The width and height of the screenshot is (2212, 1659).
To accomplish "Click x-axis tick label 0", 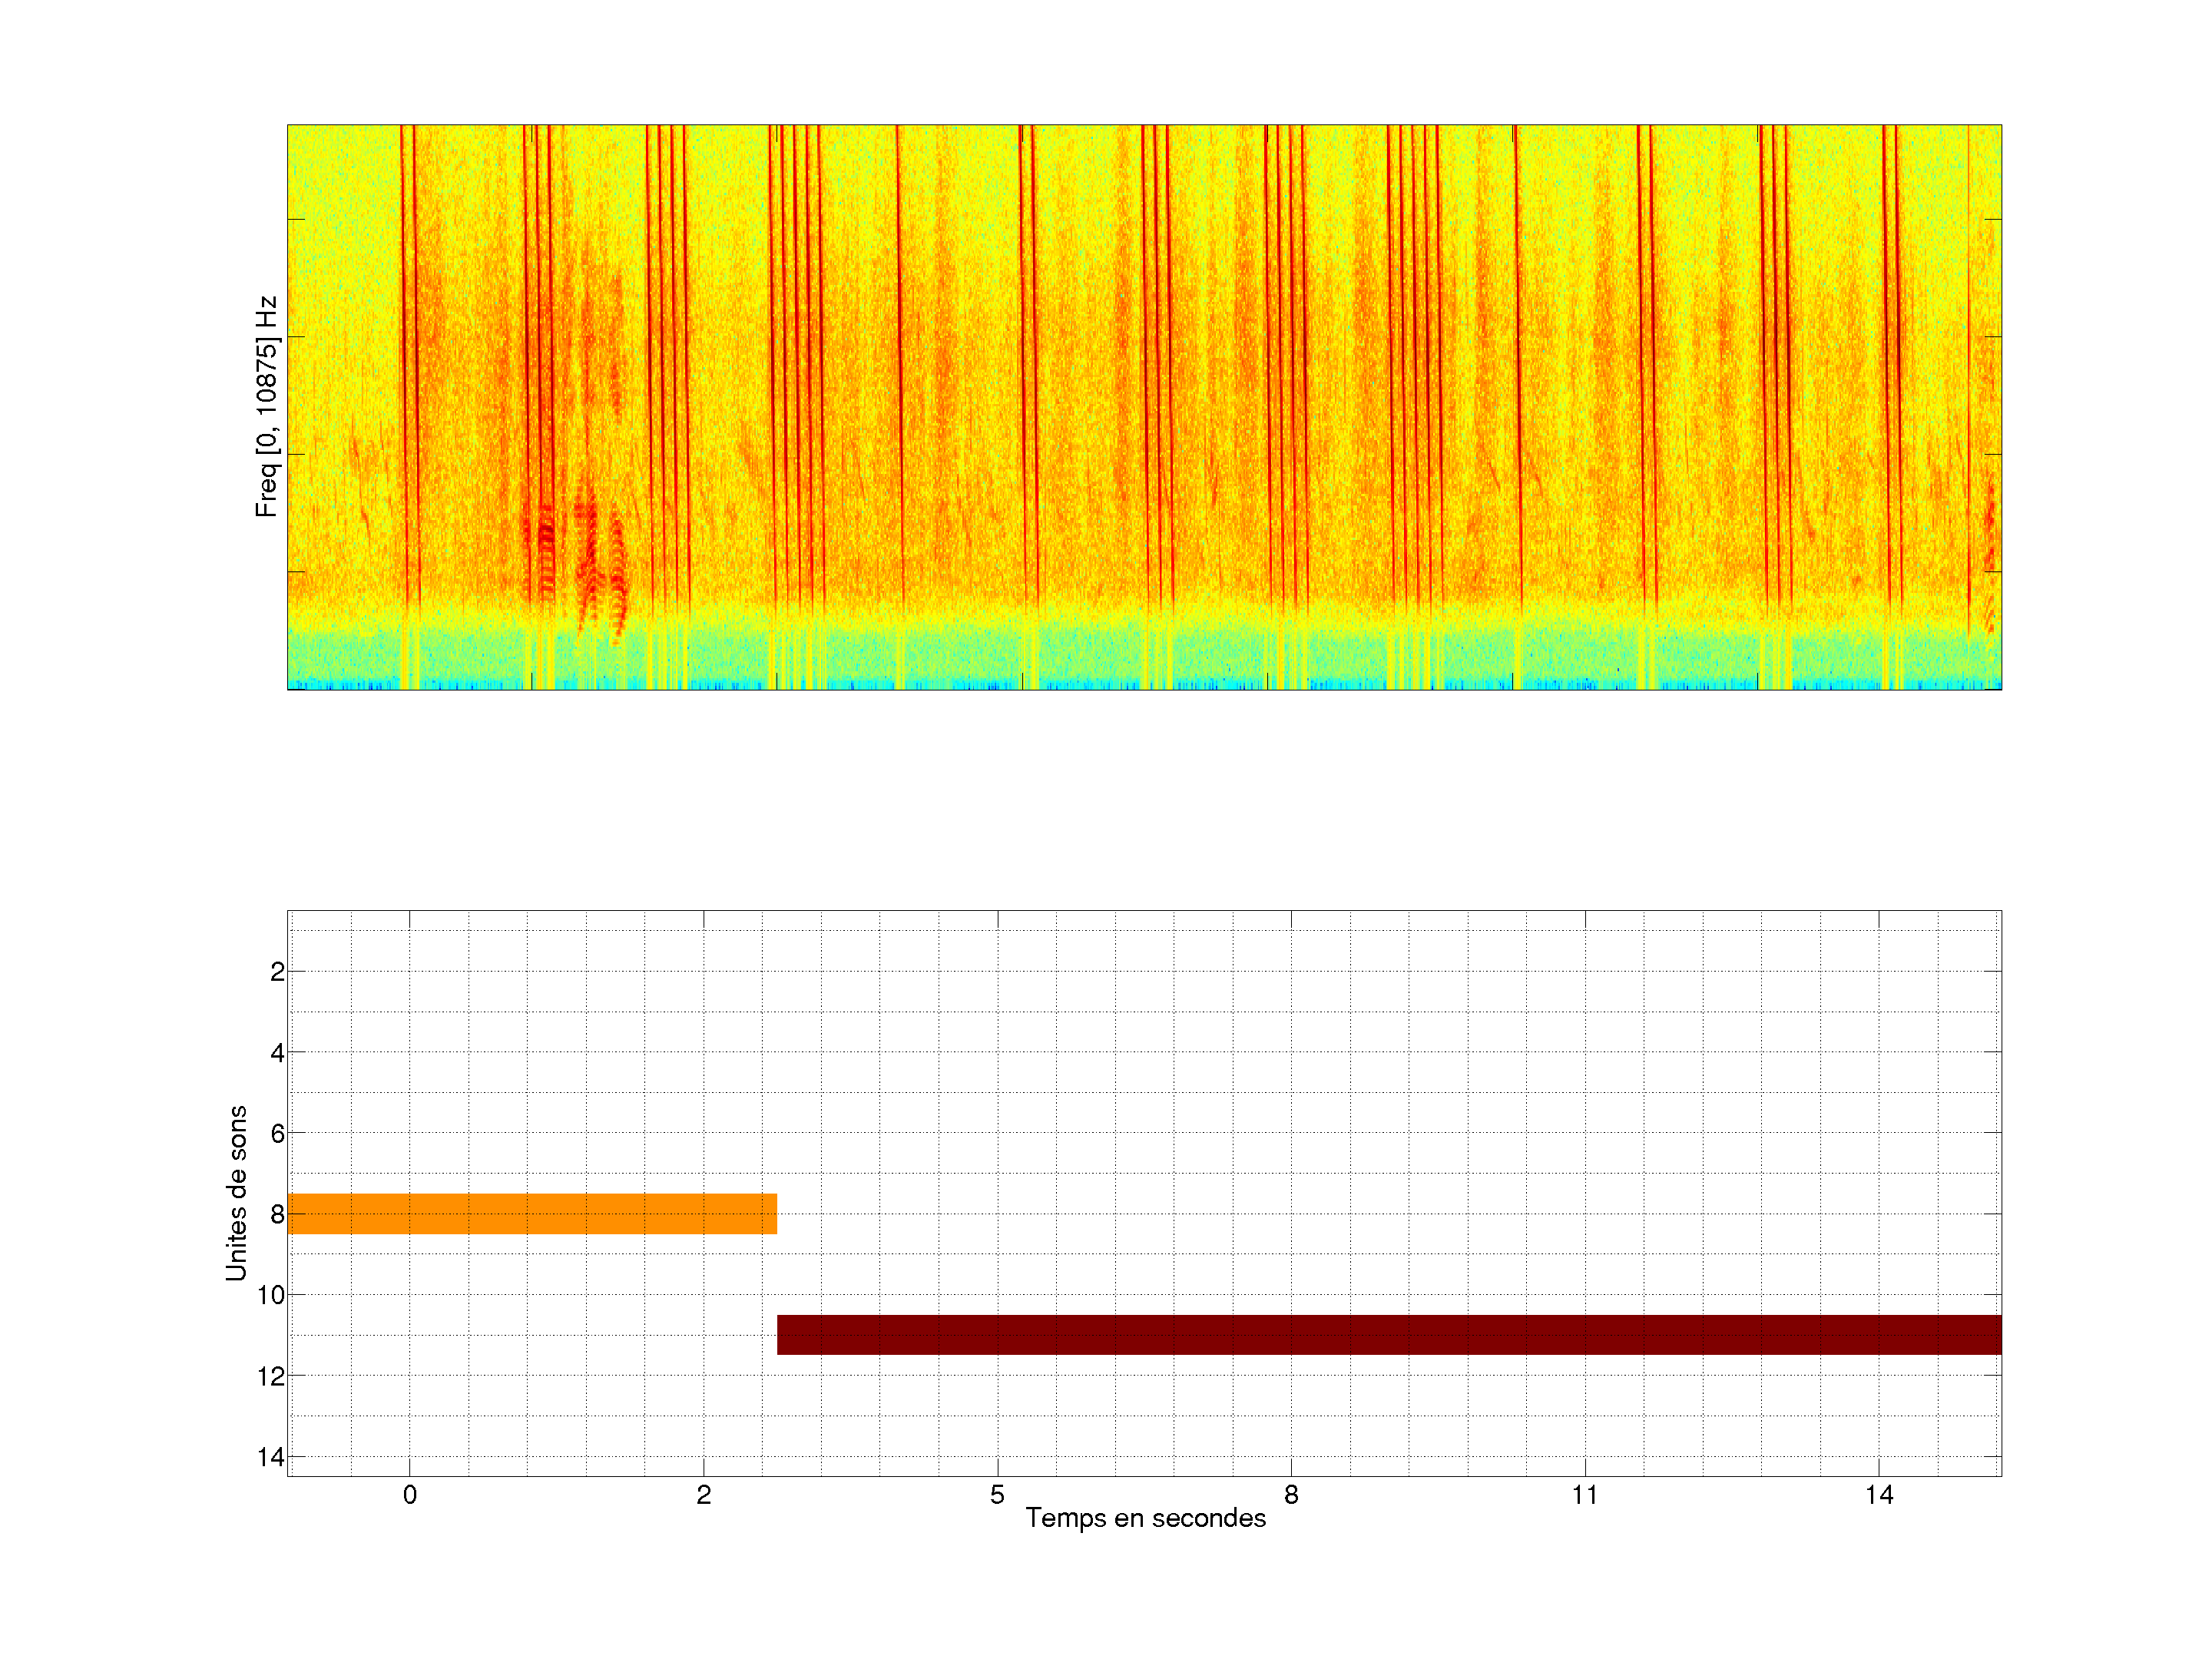I will 410,1495.
